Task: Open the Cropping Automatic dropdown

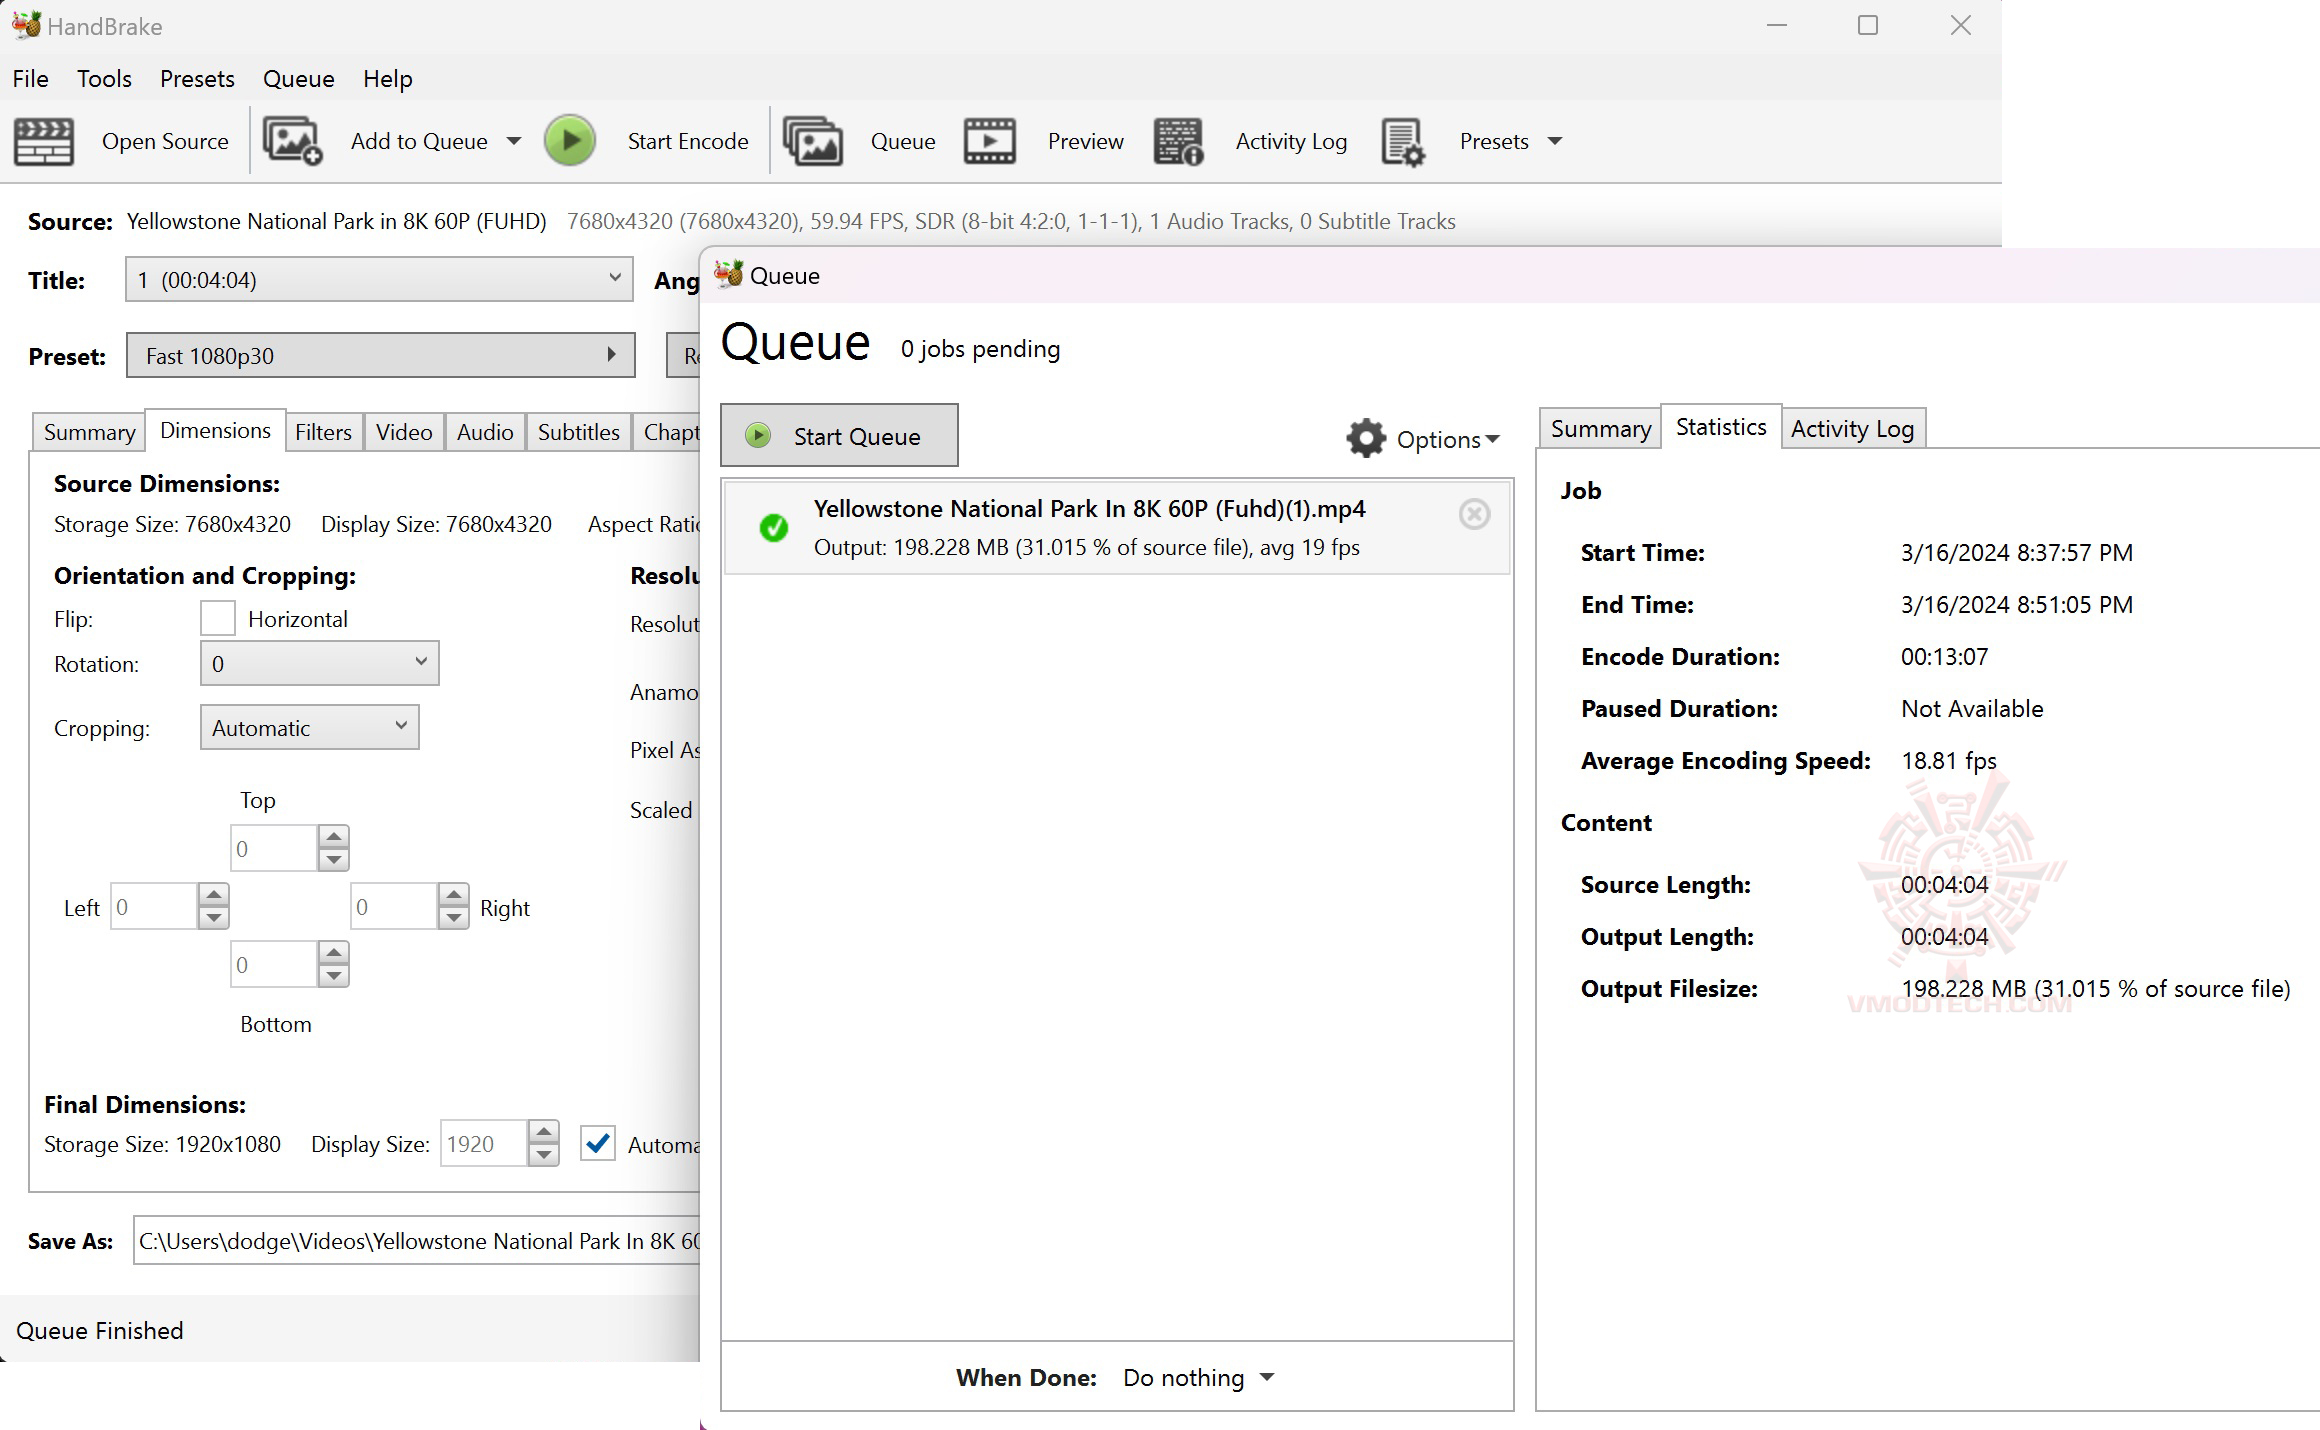Action: click(309, 727)
